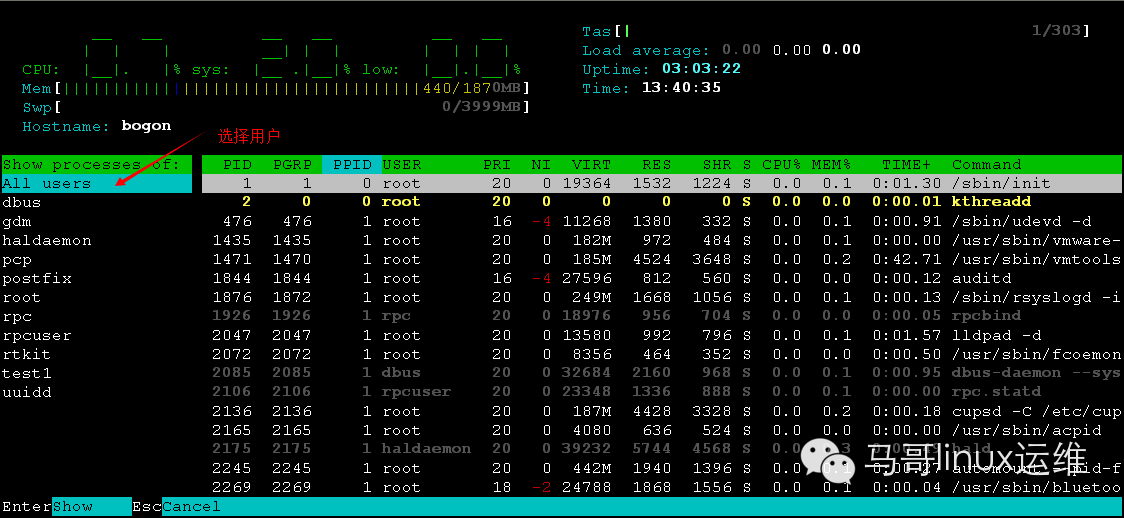Click the PGRP column header
The image size is (1124, 518).
click(292, 165)
